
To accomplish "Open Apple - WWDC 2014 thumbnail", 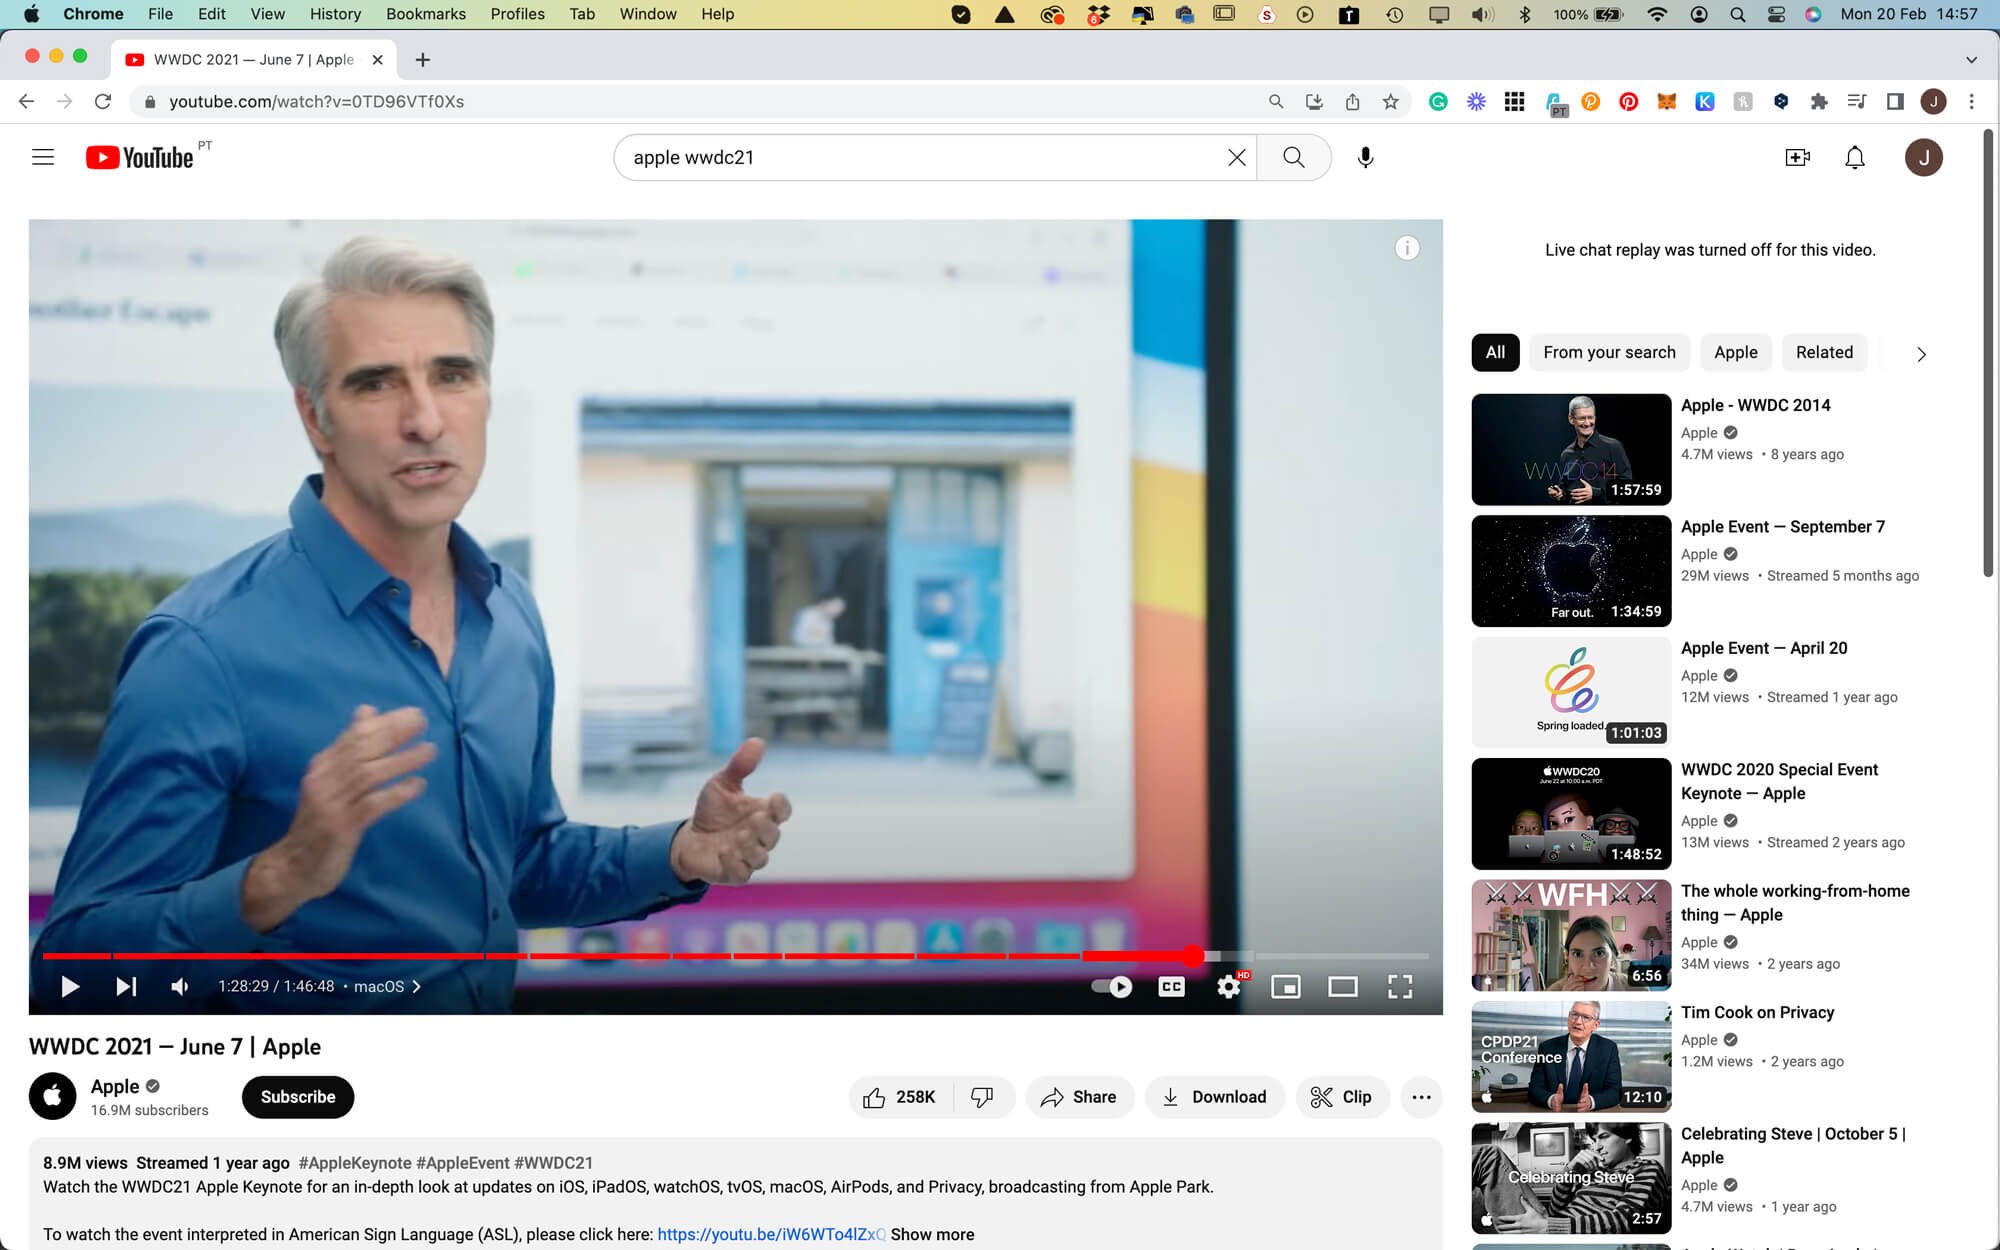I will click(x=1571, y=449).
